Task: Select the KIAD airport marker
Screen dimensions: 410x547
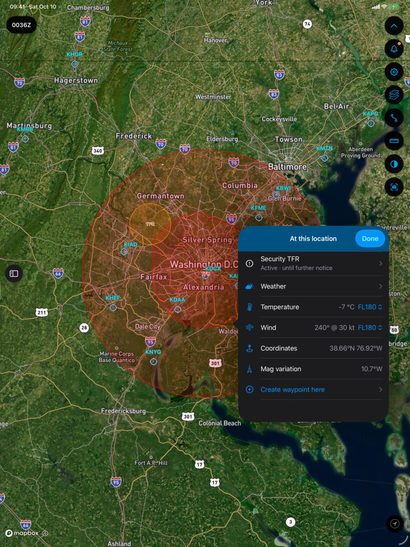Action: tap(124, 251)
